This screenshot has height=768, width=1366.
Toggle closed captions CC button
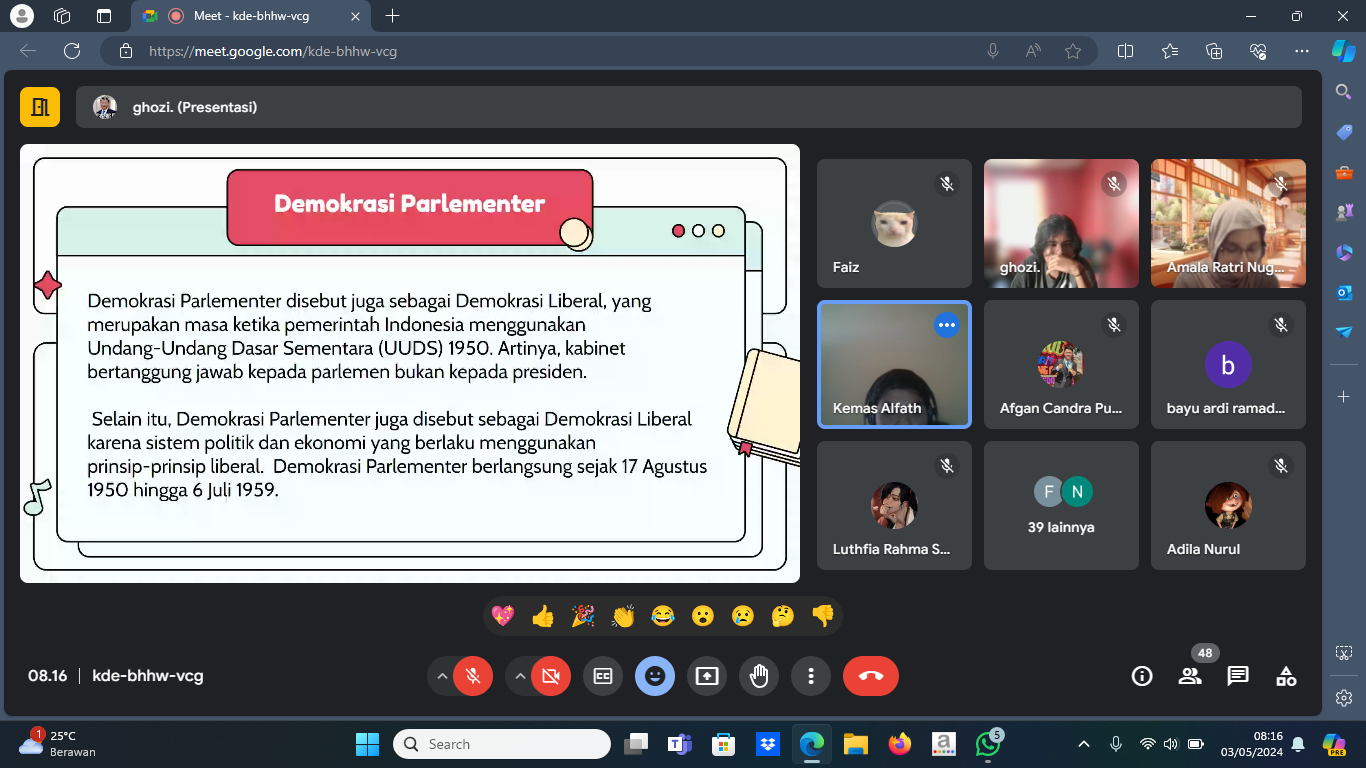click(603, 676)
